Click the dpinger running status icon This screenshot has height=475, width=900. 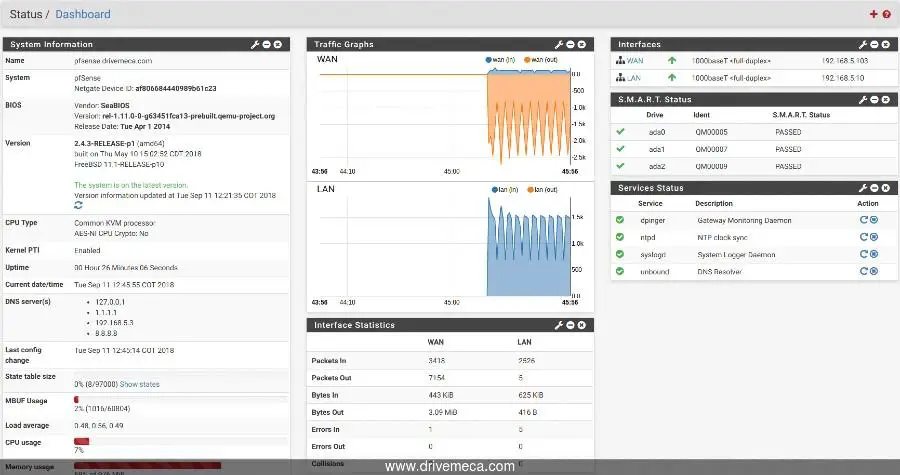[620, 220]
